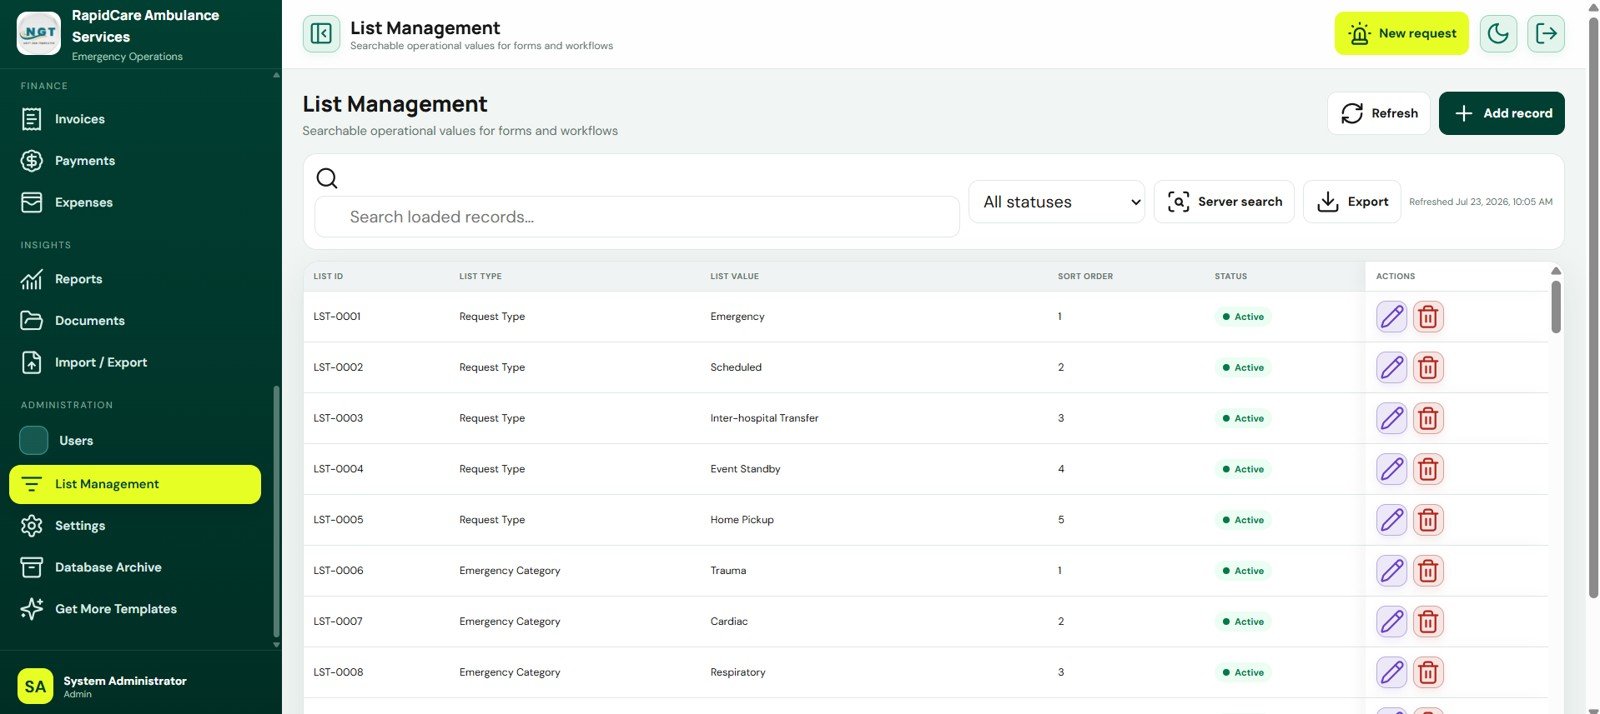Viewport: 1600px width, 714px height.
Task: Edit record LST-0004 Event Standby
Action: tap(1392, 469)
